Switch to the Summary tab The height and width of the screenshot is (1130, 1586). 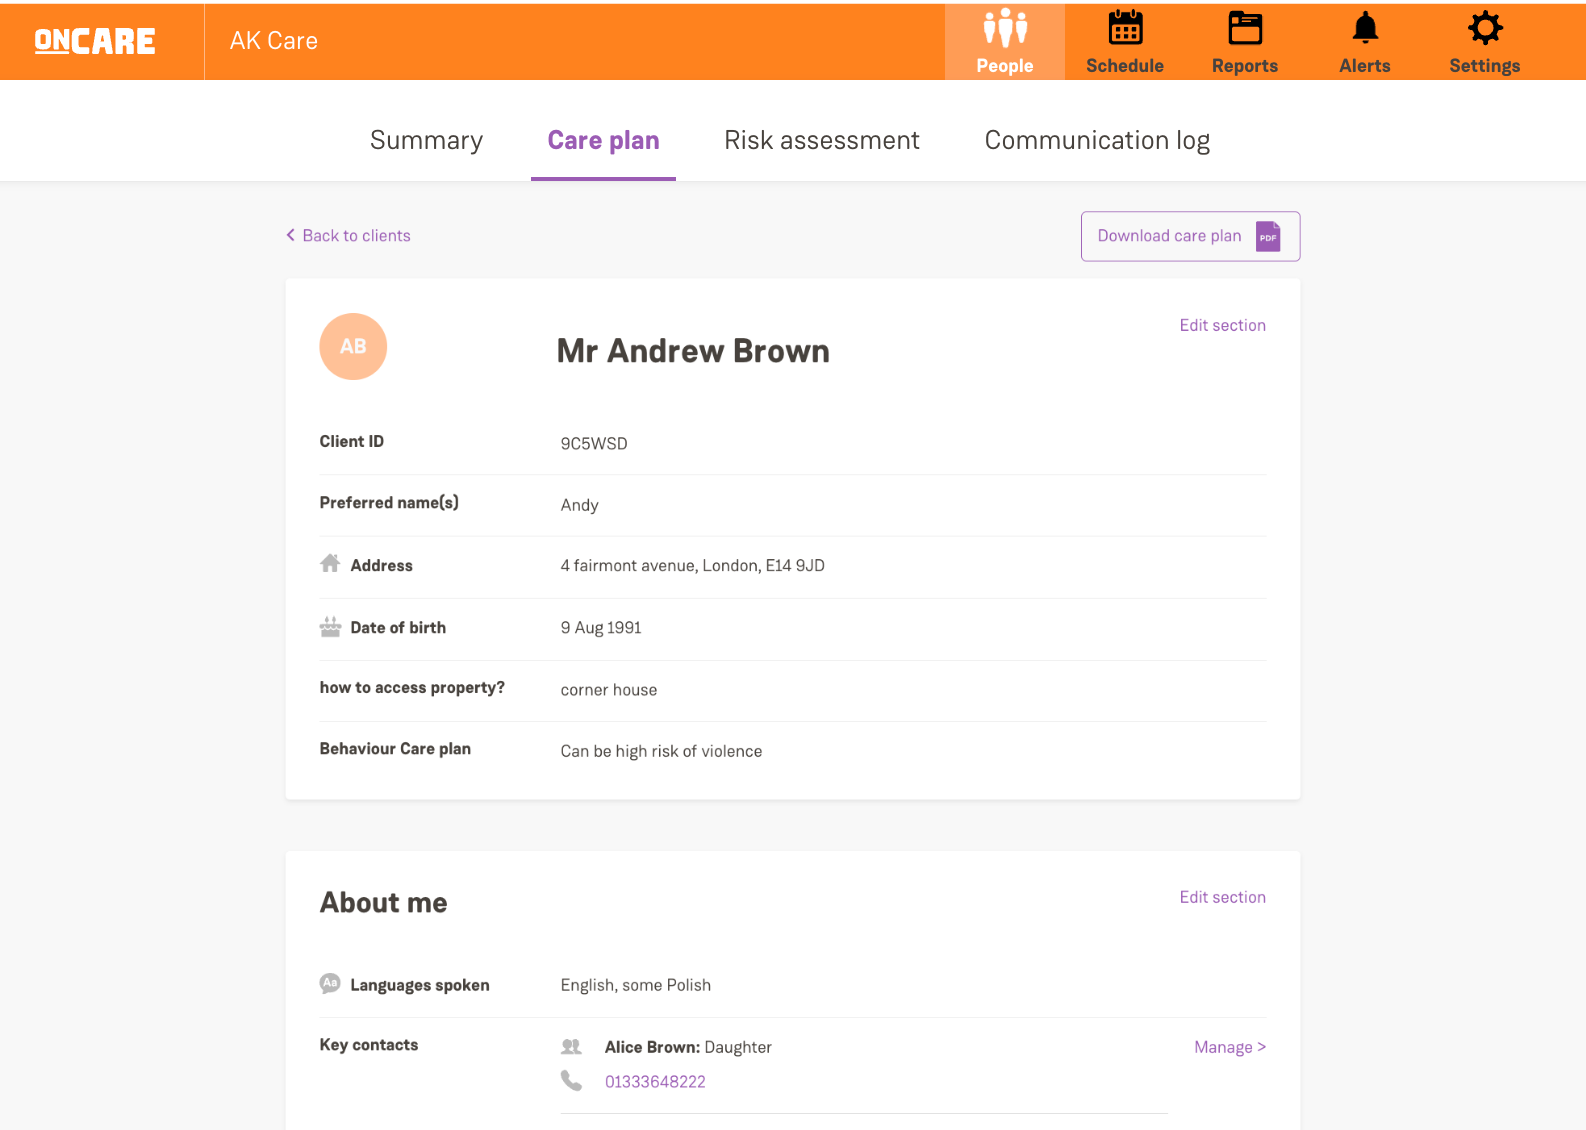pos(426,141)
